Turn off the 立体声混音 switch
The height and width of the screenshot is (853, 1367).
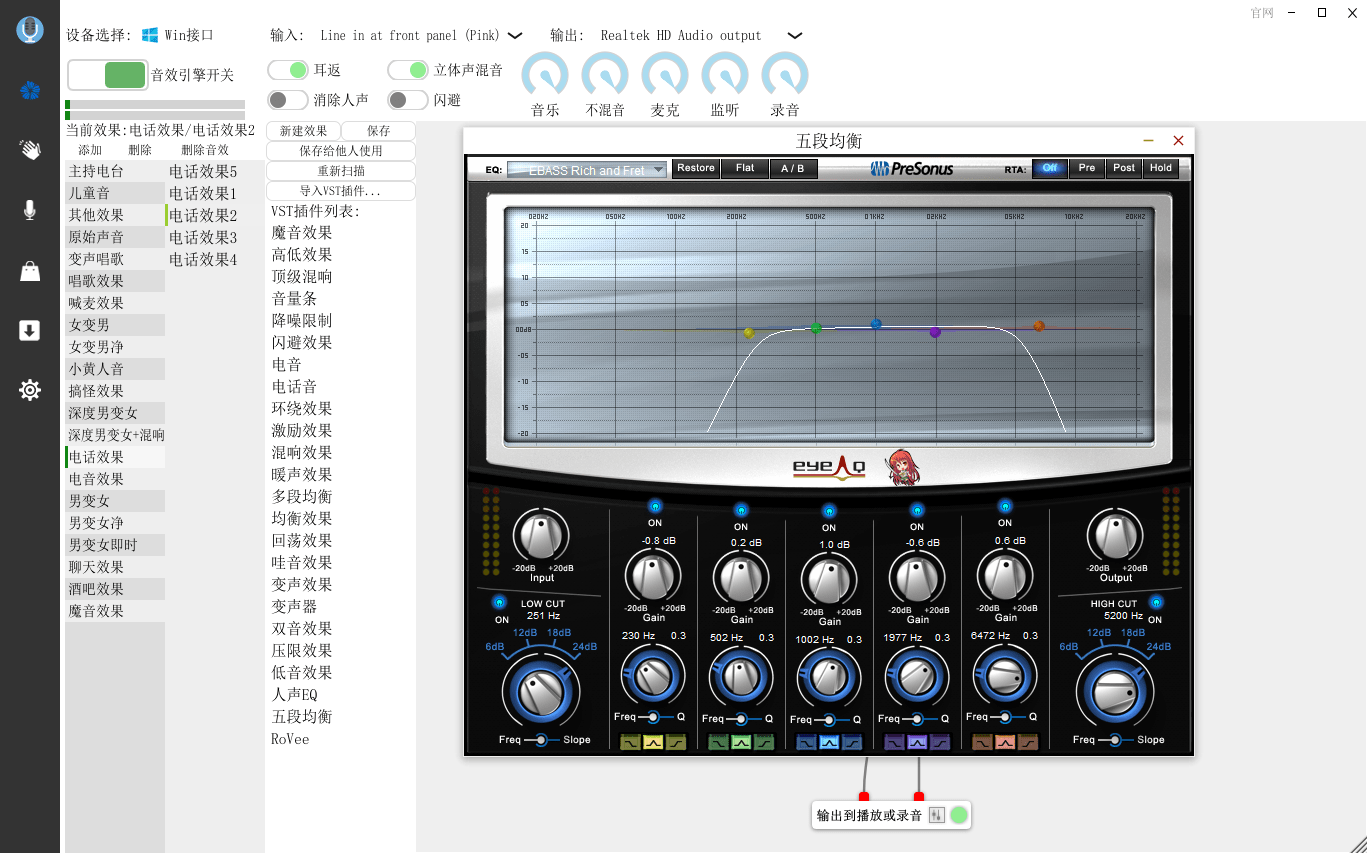pos(408,70)
